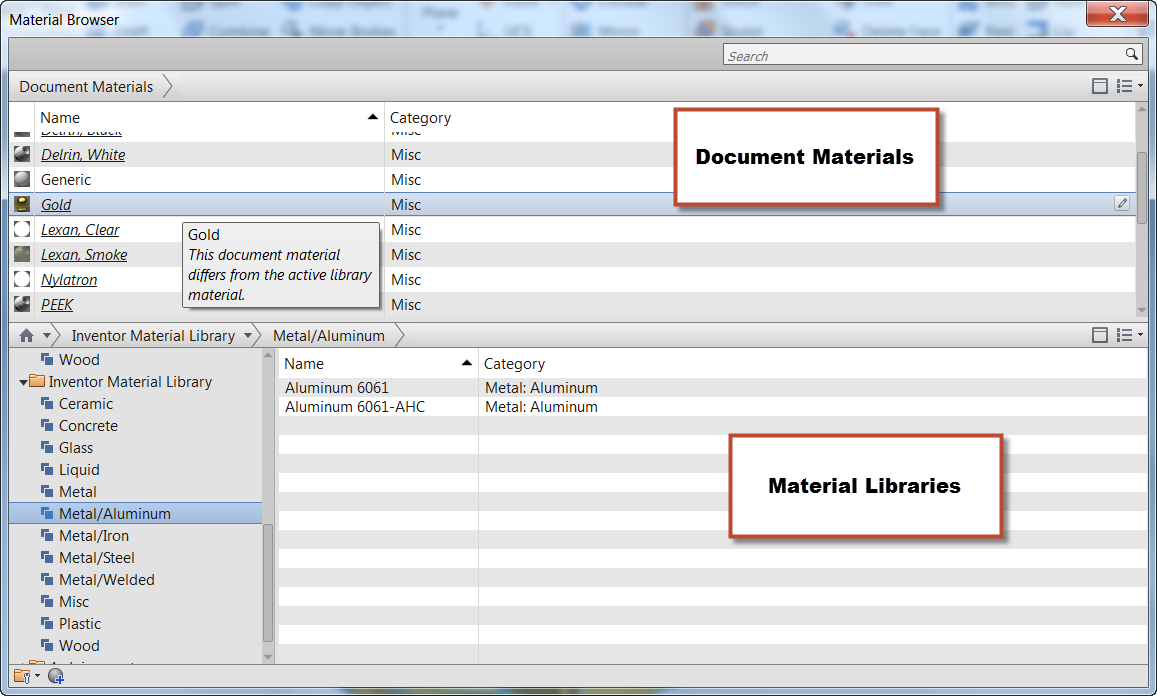Open the list view options dropdown arrow
The image size is (1157, 696).
tap(1140, 86)
